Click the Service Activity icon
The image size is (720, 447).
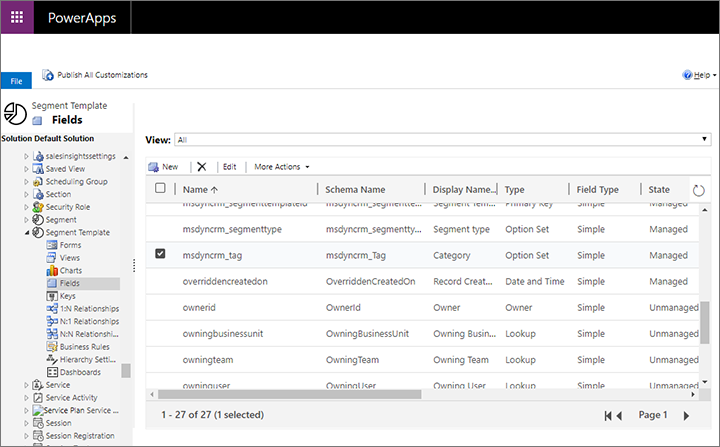(x=38, y=397)
